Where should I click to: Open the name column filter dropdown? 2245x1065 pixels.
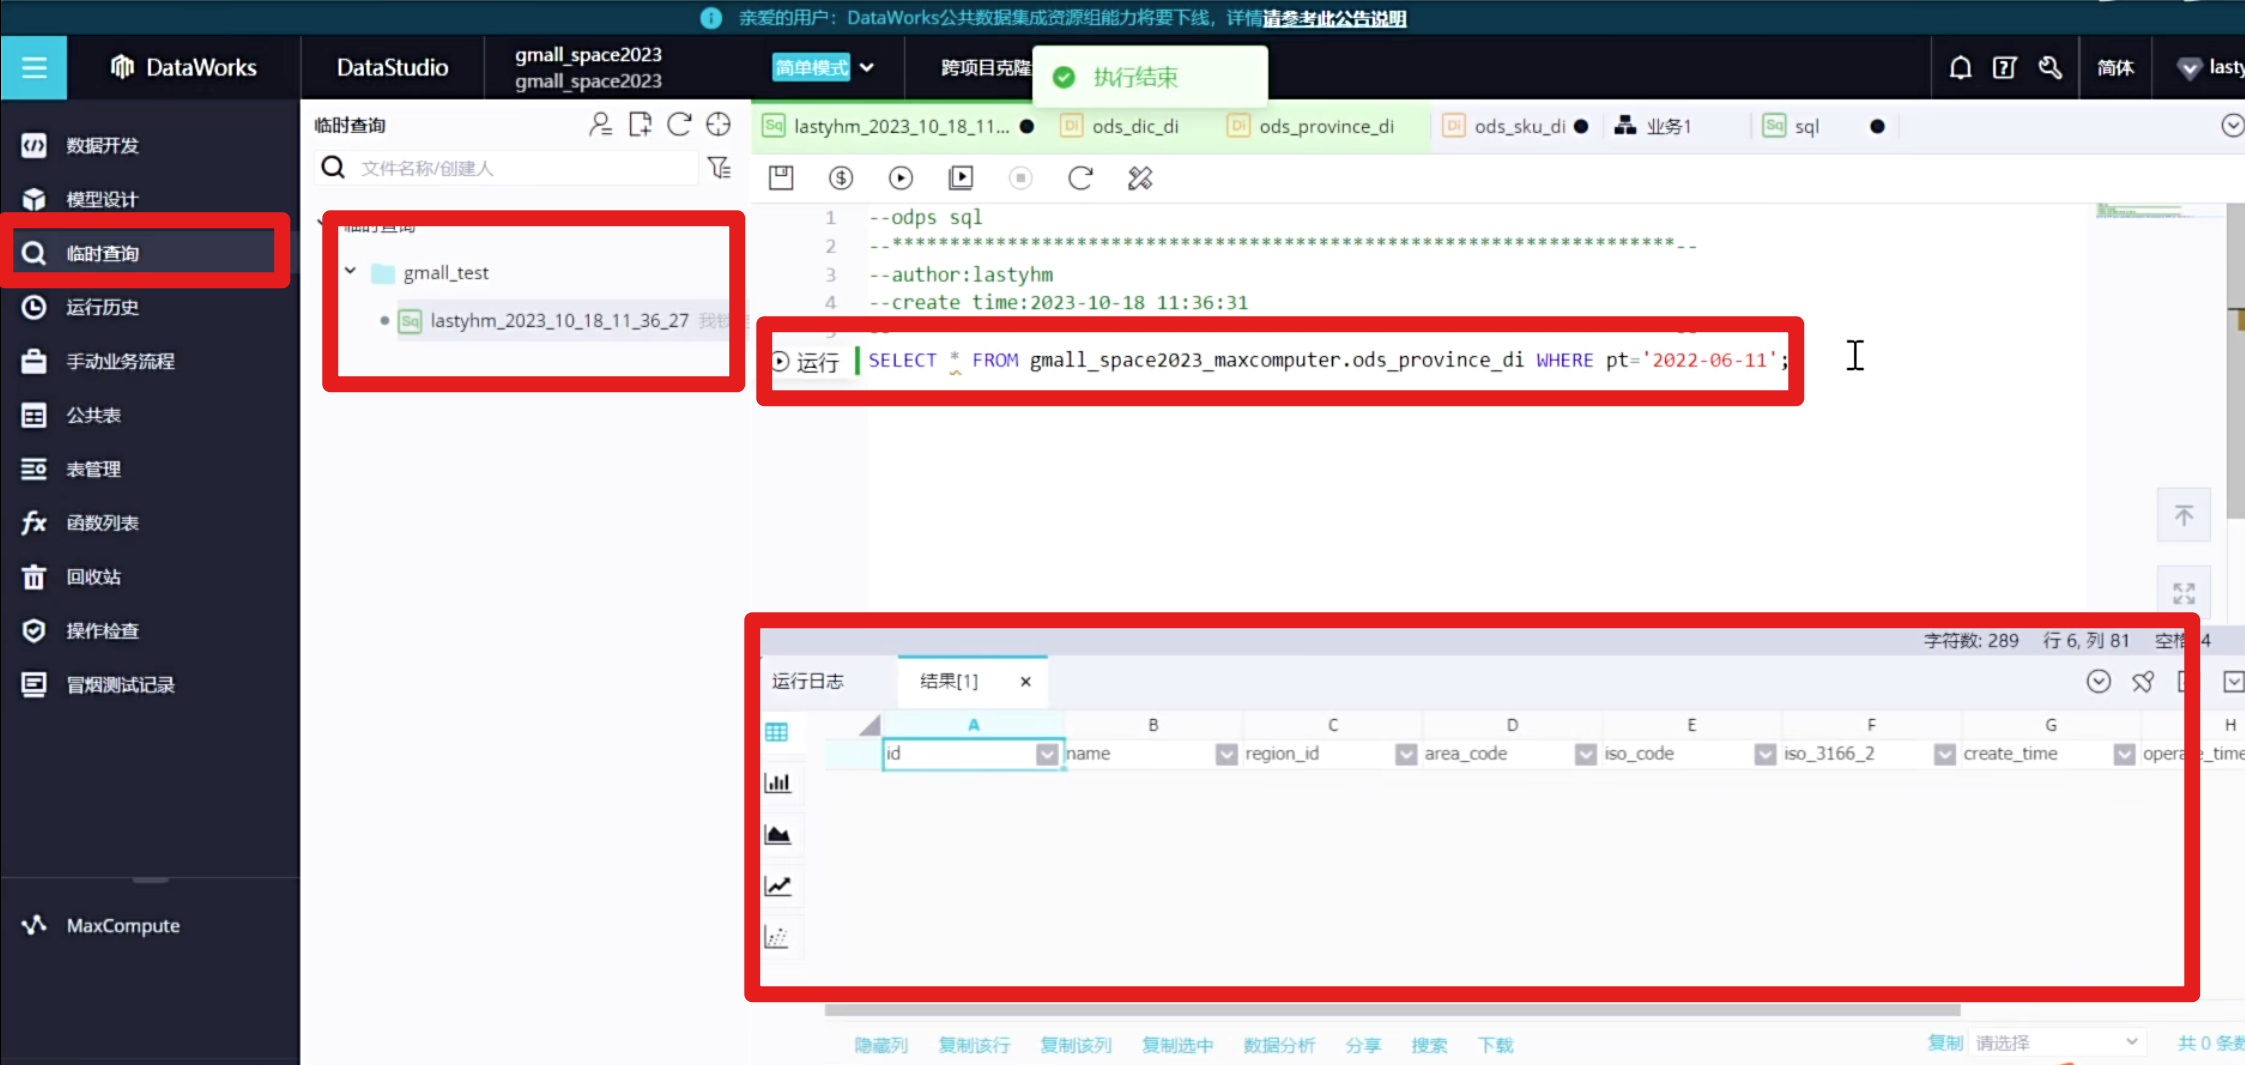coord(1227,754)
